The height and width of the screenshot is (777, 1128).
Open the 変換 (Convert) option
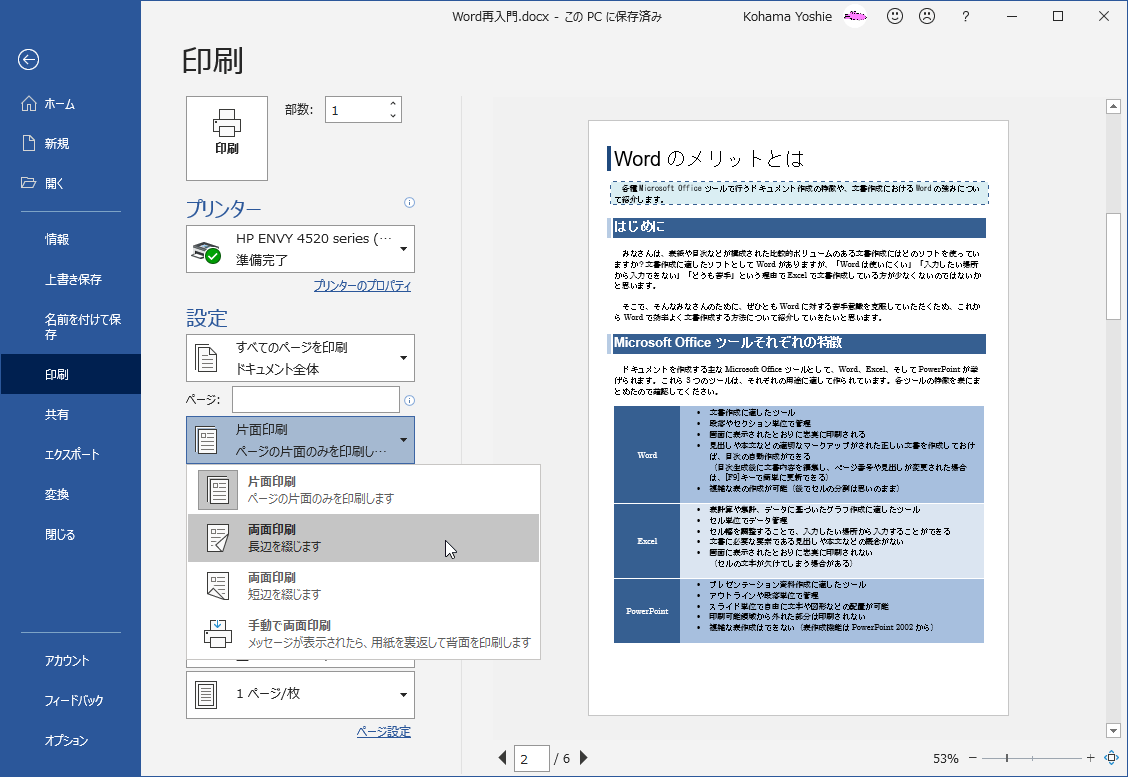click(70, 494)
